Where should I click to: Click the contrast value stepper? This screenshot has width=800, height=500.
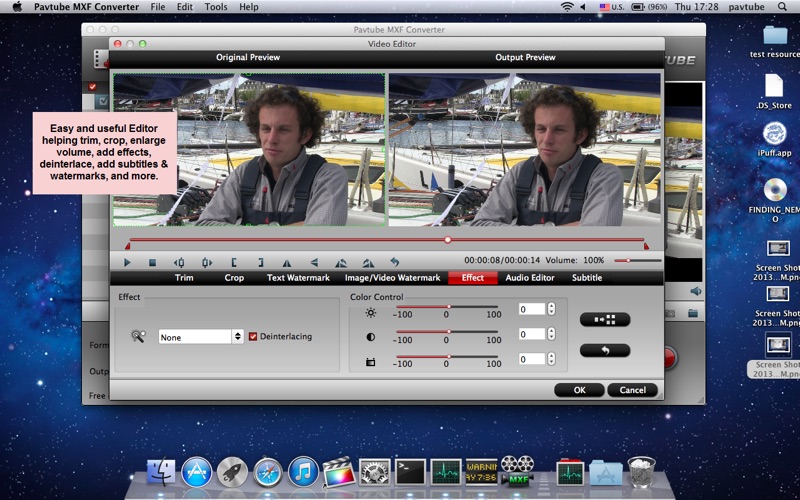pos(551,334)
